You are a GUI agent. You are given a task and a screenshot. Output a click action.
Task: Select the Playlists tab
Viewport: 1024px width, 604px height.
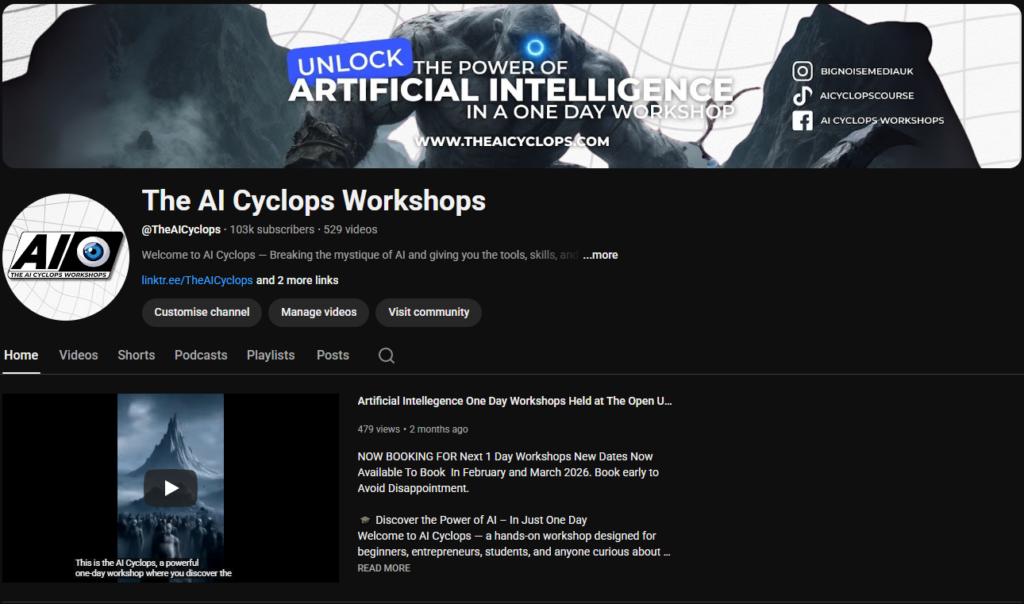[271, 355]
